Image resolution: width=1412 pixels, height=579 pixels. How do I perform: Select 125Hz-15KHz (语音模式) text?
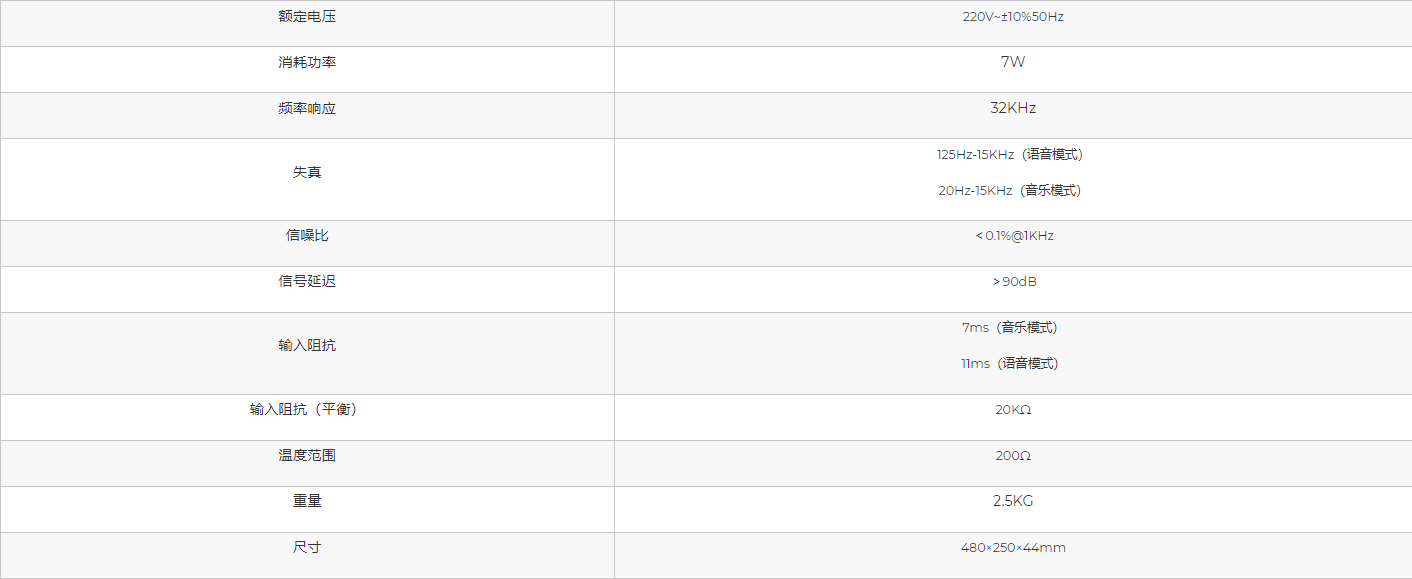(x=1010, y=155)
